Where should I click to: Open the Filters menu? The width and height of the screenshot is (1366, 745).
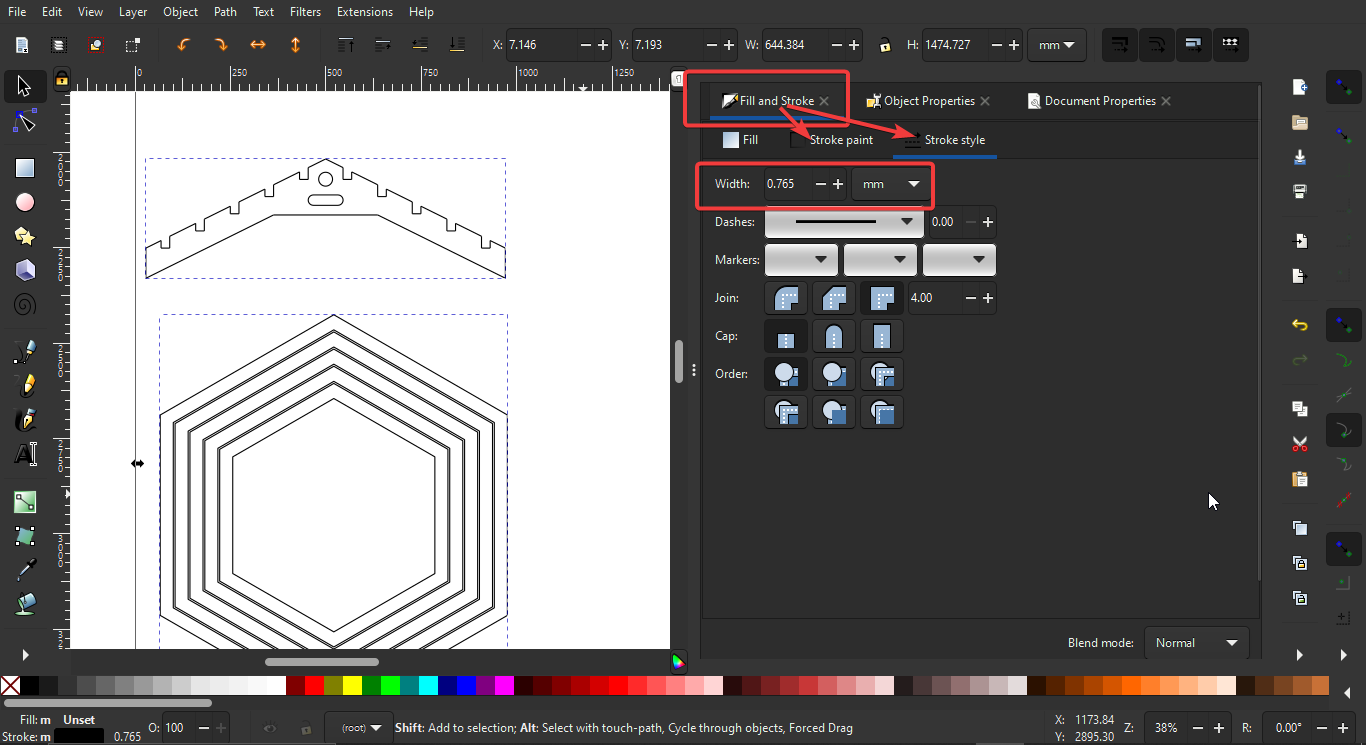305,12
